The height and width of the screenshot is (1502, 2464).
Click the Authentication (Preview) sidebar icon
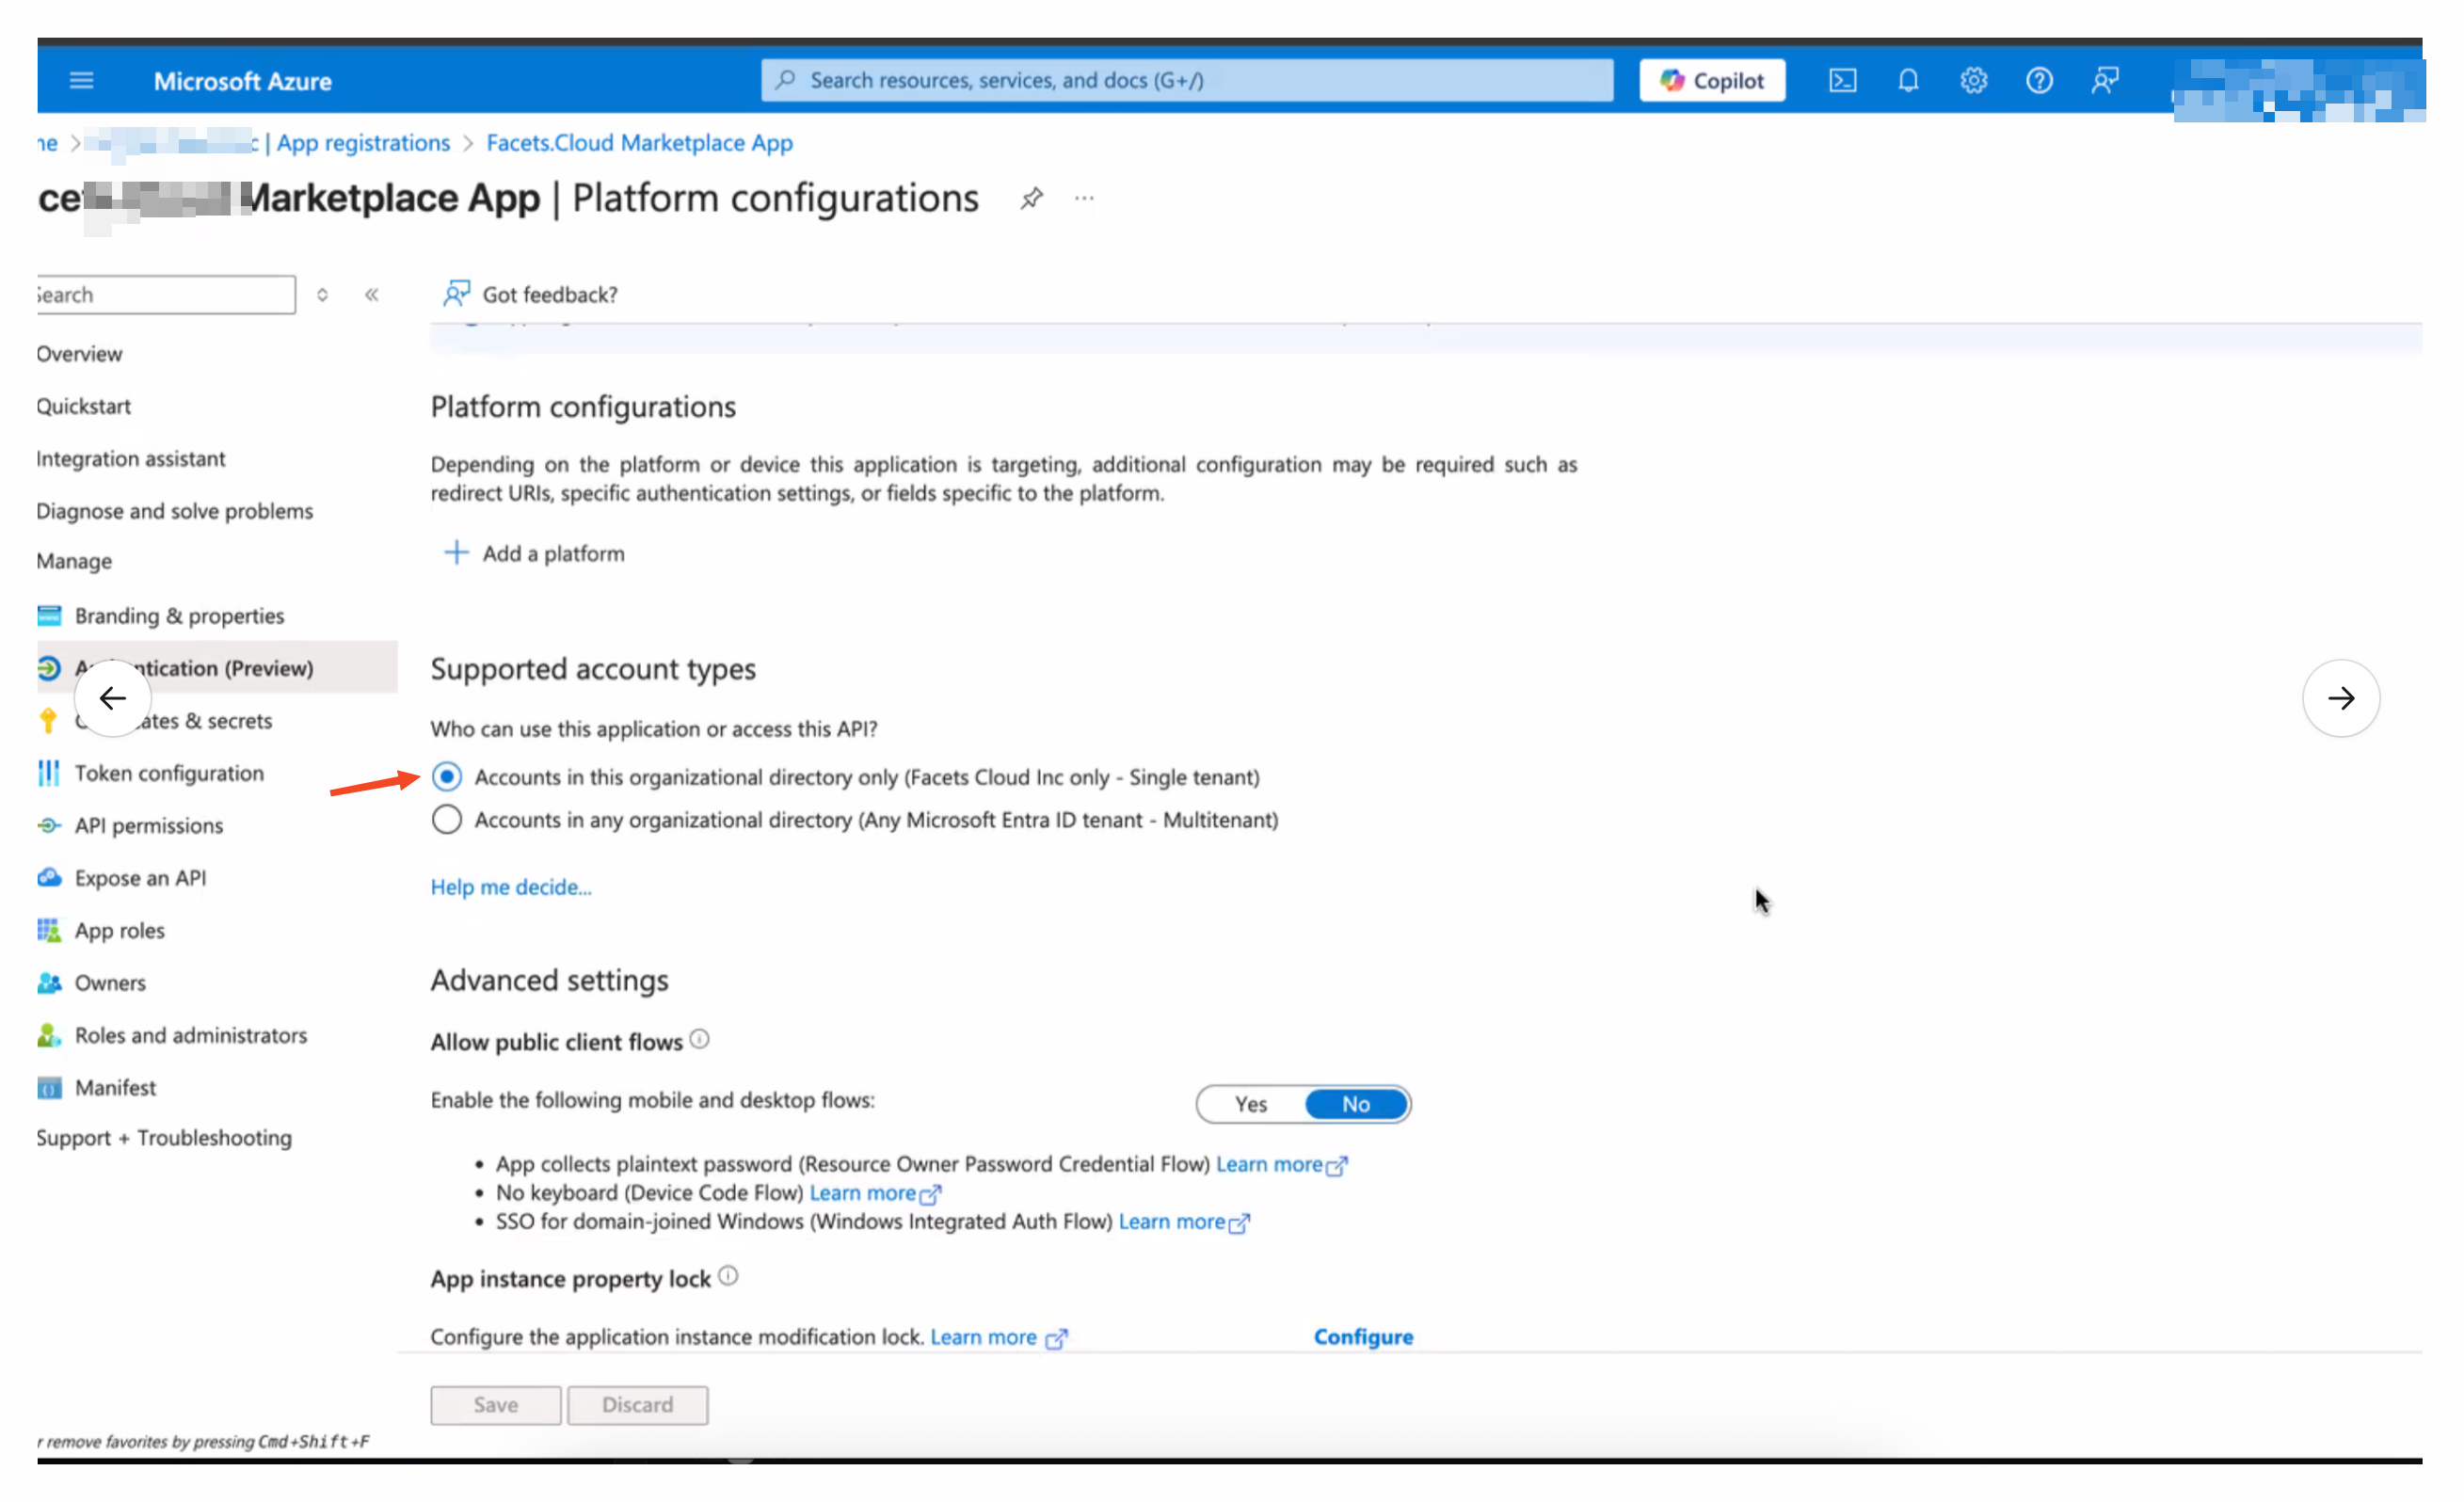pyautogui.click(x=49, y=668)
